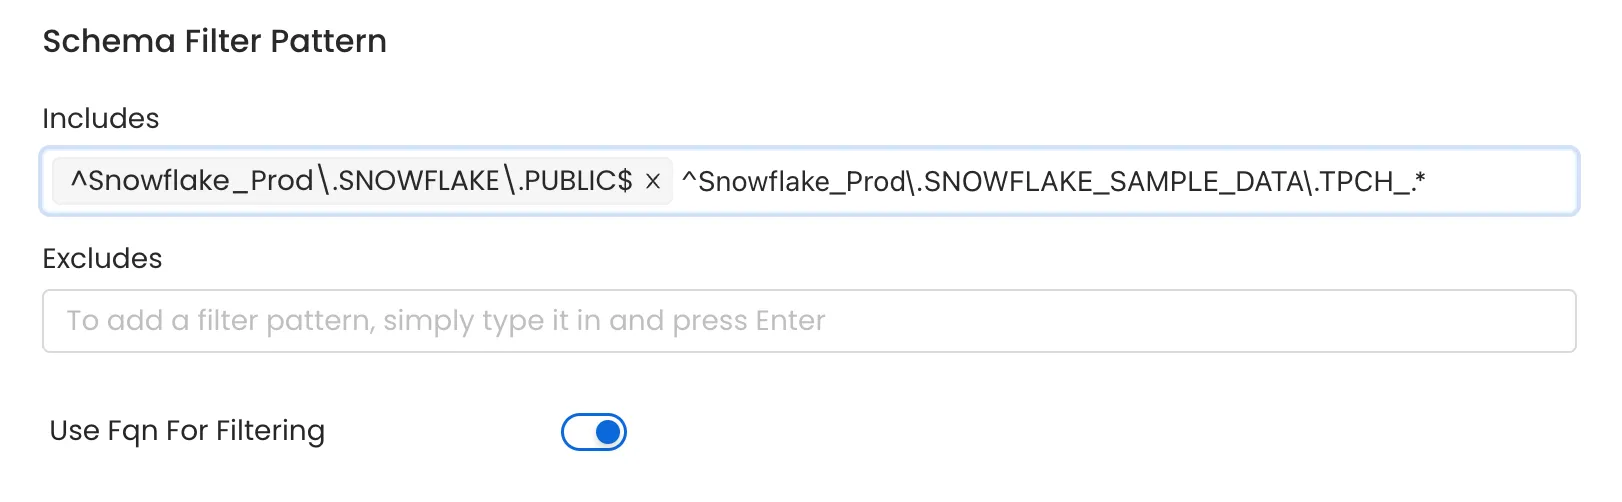Remove the ^Snowflake_Prod\.SNOWFLAKE\.PUBLIC$ include tag
Viewport: 1622px width, 502px height.
pyautogui.click(x=653, y=181)
